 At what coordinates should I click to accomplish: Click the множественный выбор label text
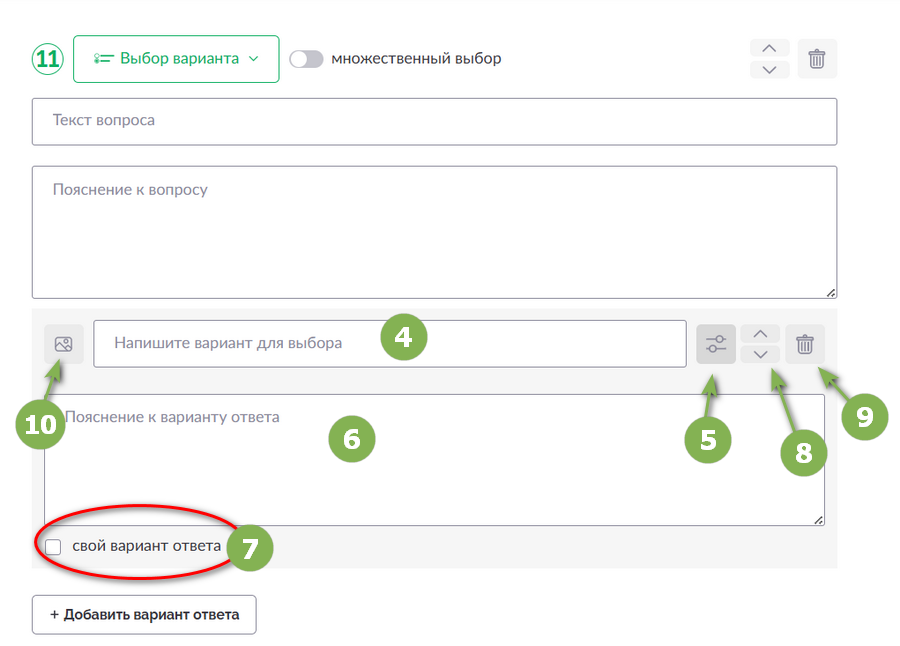pos(416,59)
